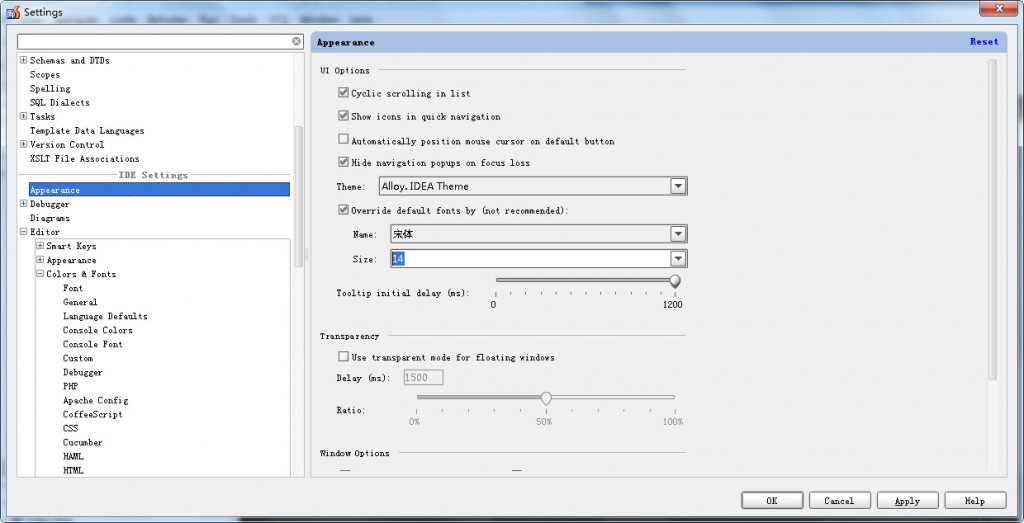Select PHP color settings item
Viewport: 1024px width, 523px height.
pos(71,387)
